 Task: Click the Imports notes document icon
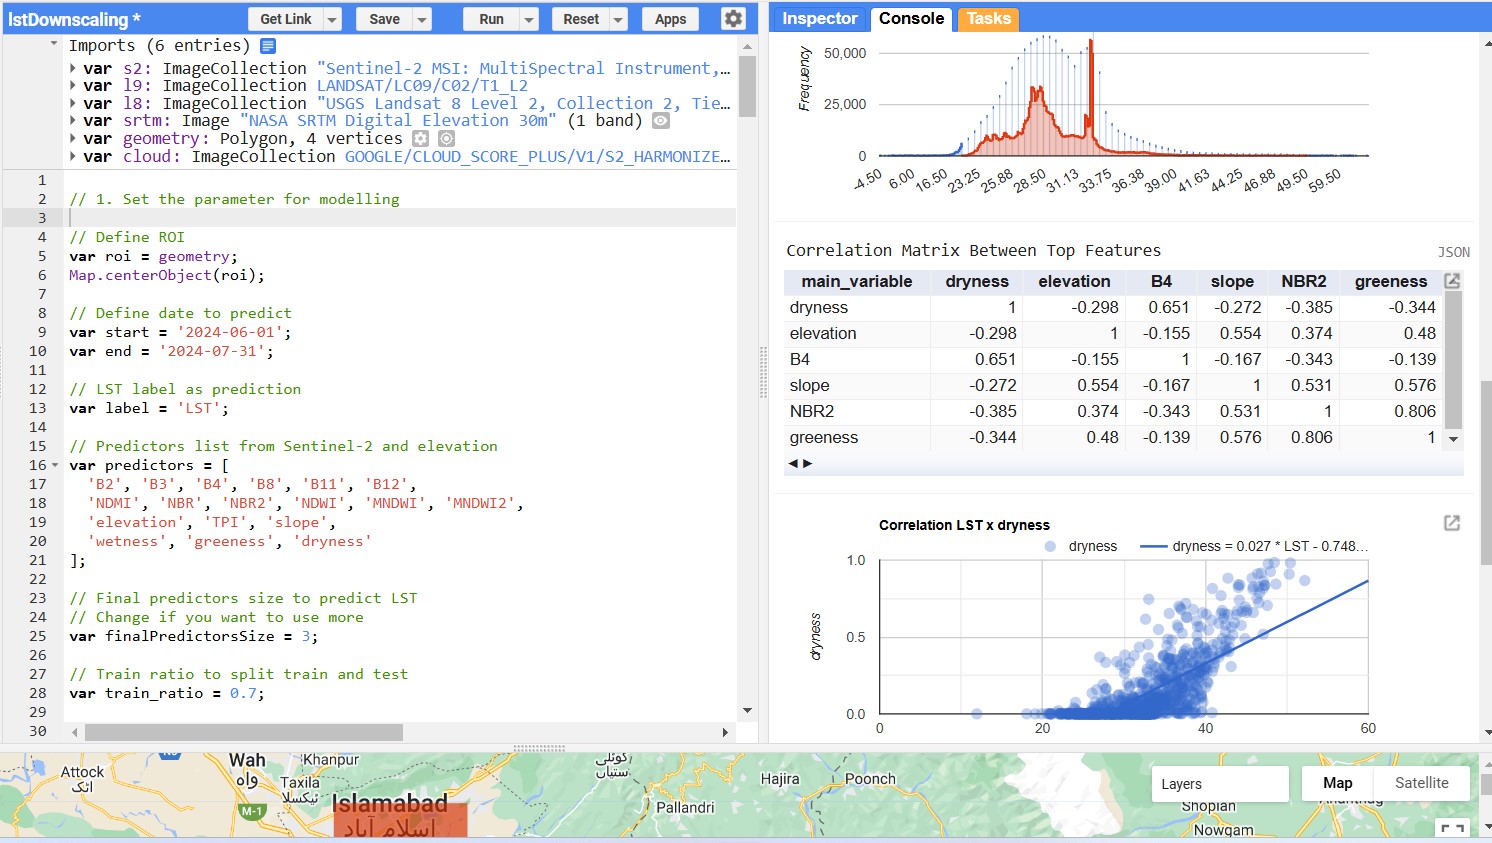pos(268,46)
